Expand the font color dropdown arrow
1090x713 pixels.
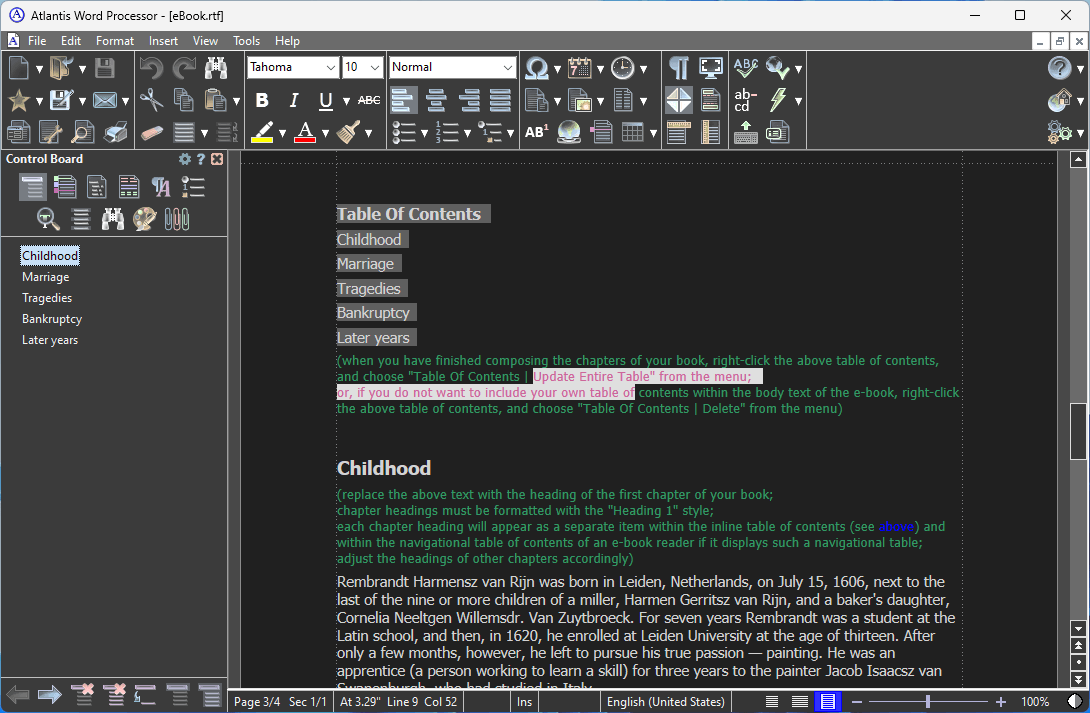point(325,133)
